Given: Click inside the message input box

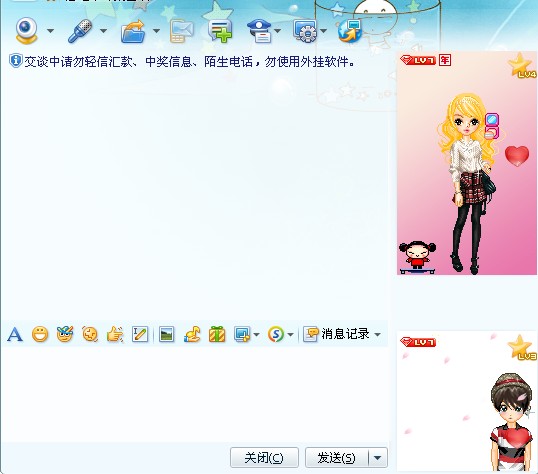Looking at the screenshot, I should [x=196, y=395].
